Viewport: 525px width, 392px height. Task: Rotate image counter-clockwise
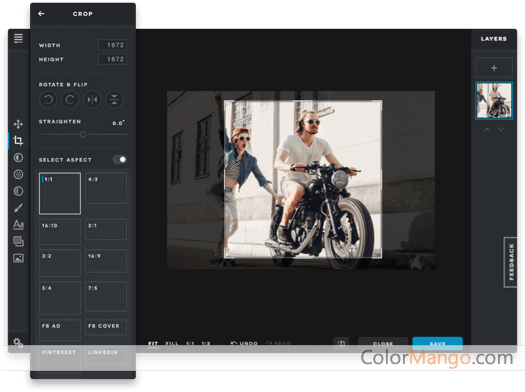[48, 100]
